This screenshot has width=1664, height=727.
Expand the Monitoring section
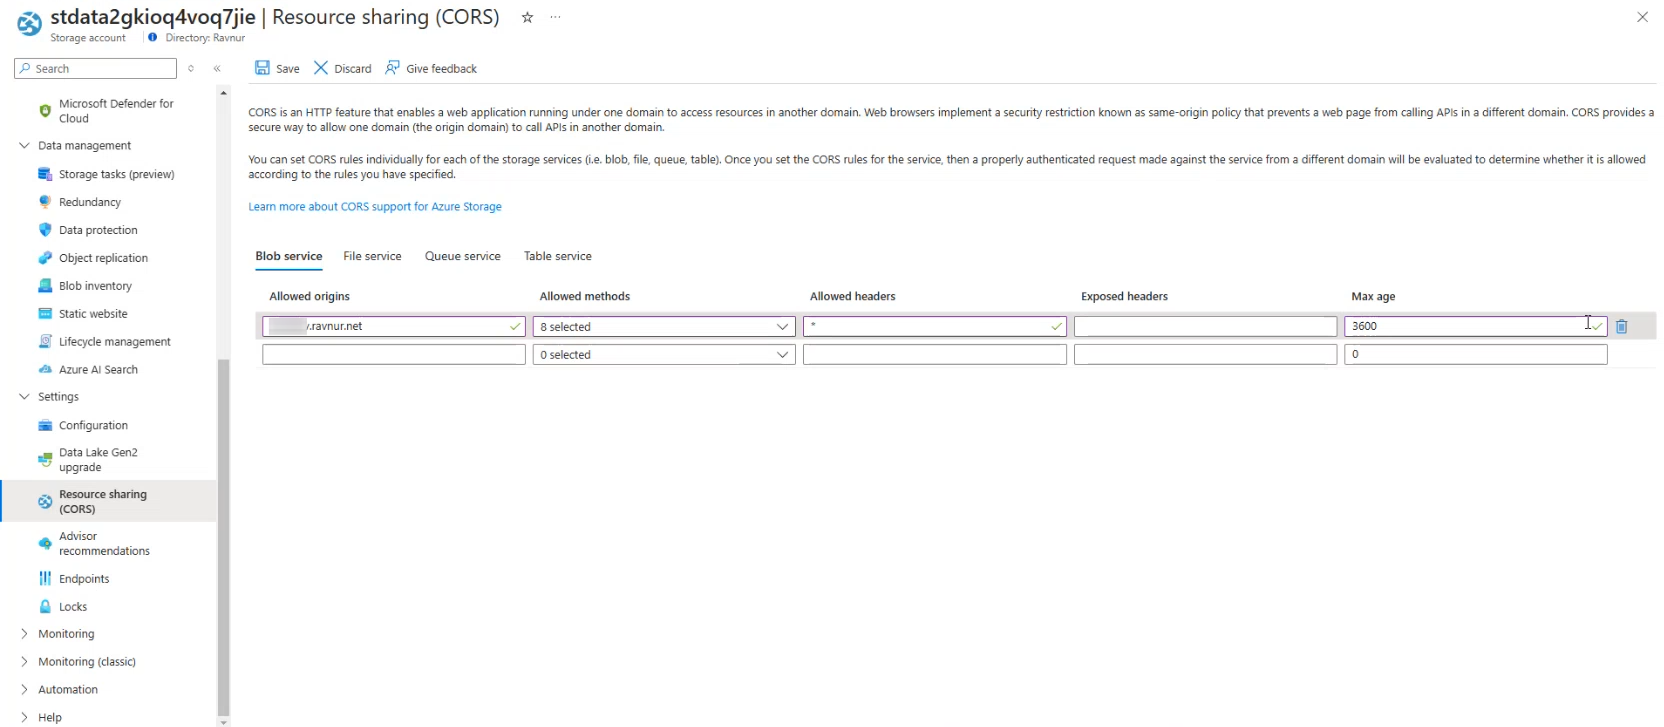click(25, 634)
